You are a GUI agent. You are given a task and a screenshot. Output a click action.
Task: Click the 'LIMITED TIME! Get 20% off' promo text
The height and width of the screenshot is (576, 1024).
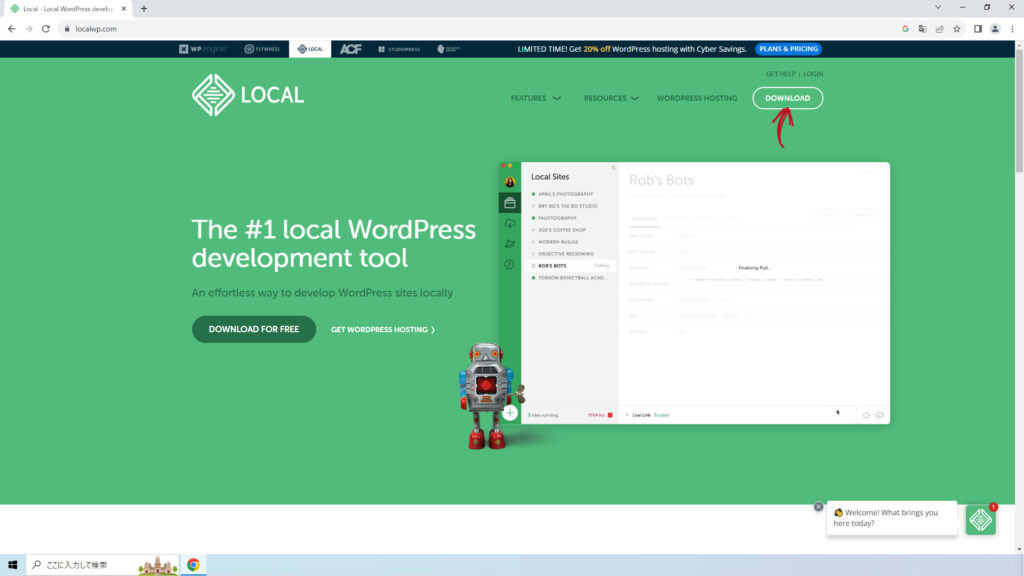point(632,49)
